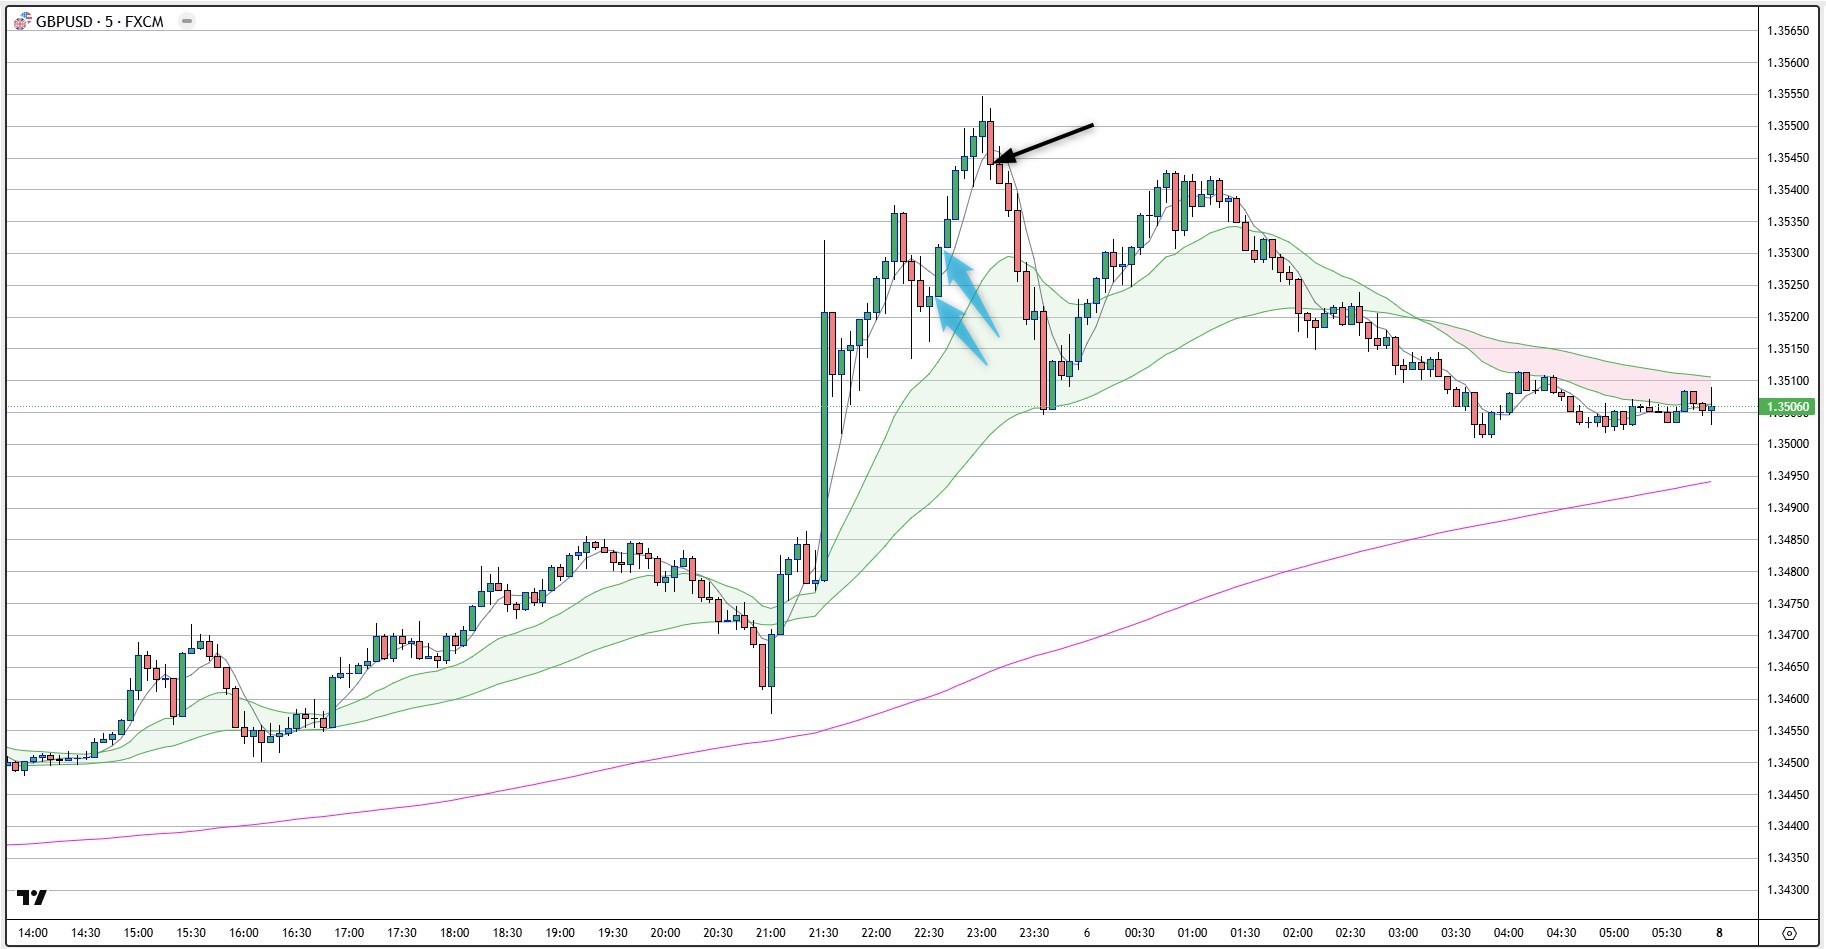Click the GBP/USD currency flag icon
Image resolution: width=1826 pixels, height=949 pixels.
click(22, 22)
